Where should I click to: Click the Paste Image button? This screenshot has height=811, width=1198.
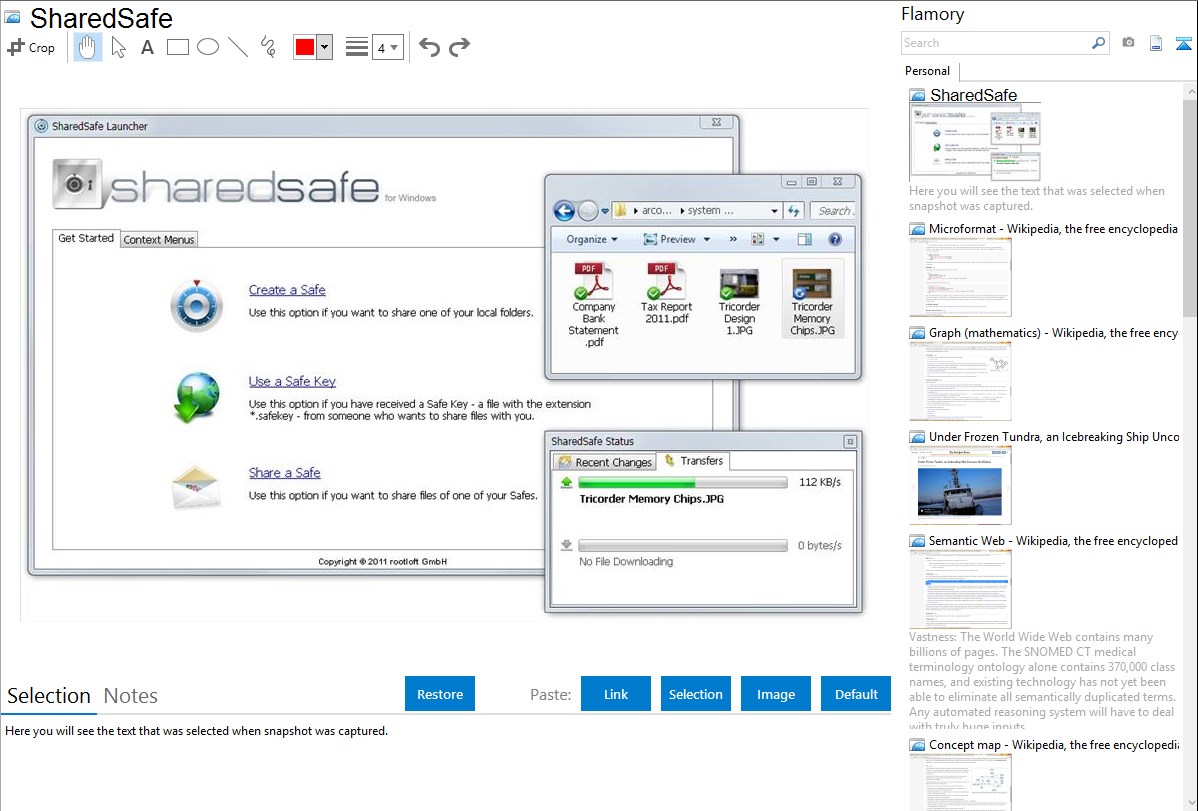coord(775,694)
